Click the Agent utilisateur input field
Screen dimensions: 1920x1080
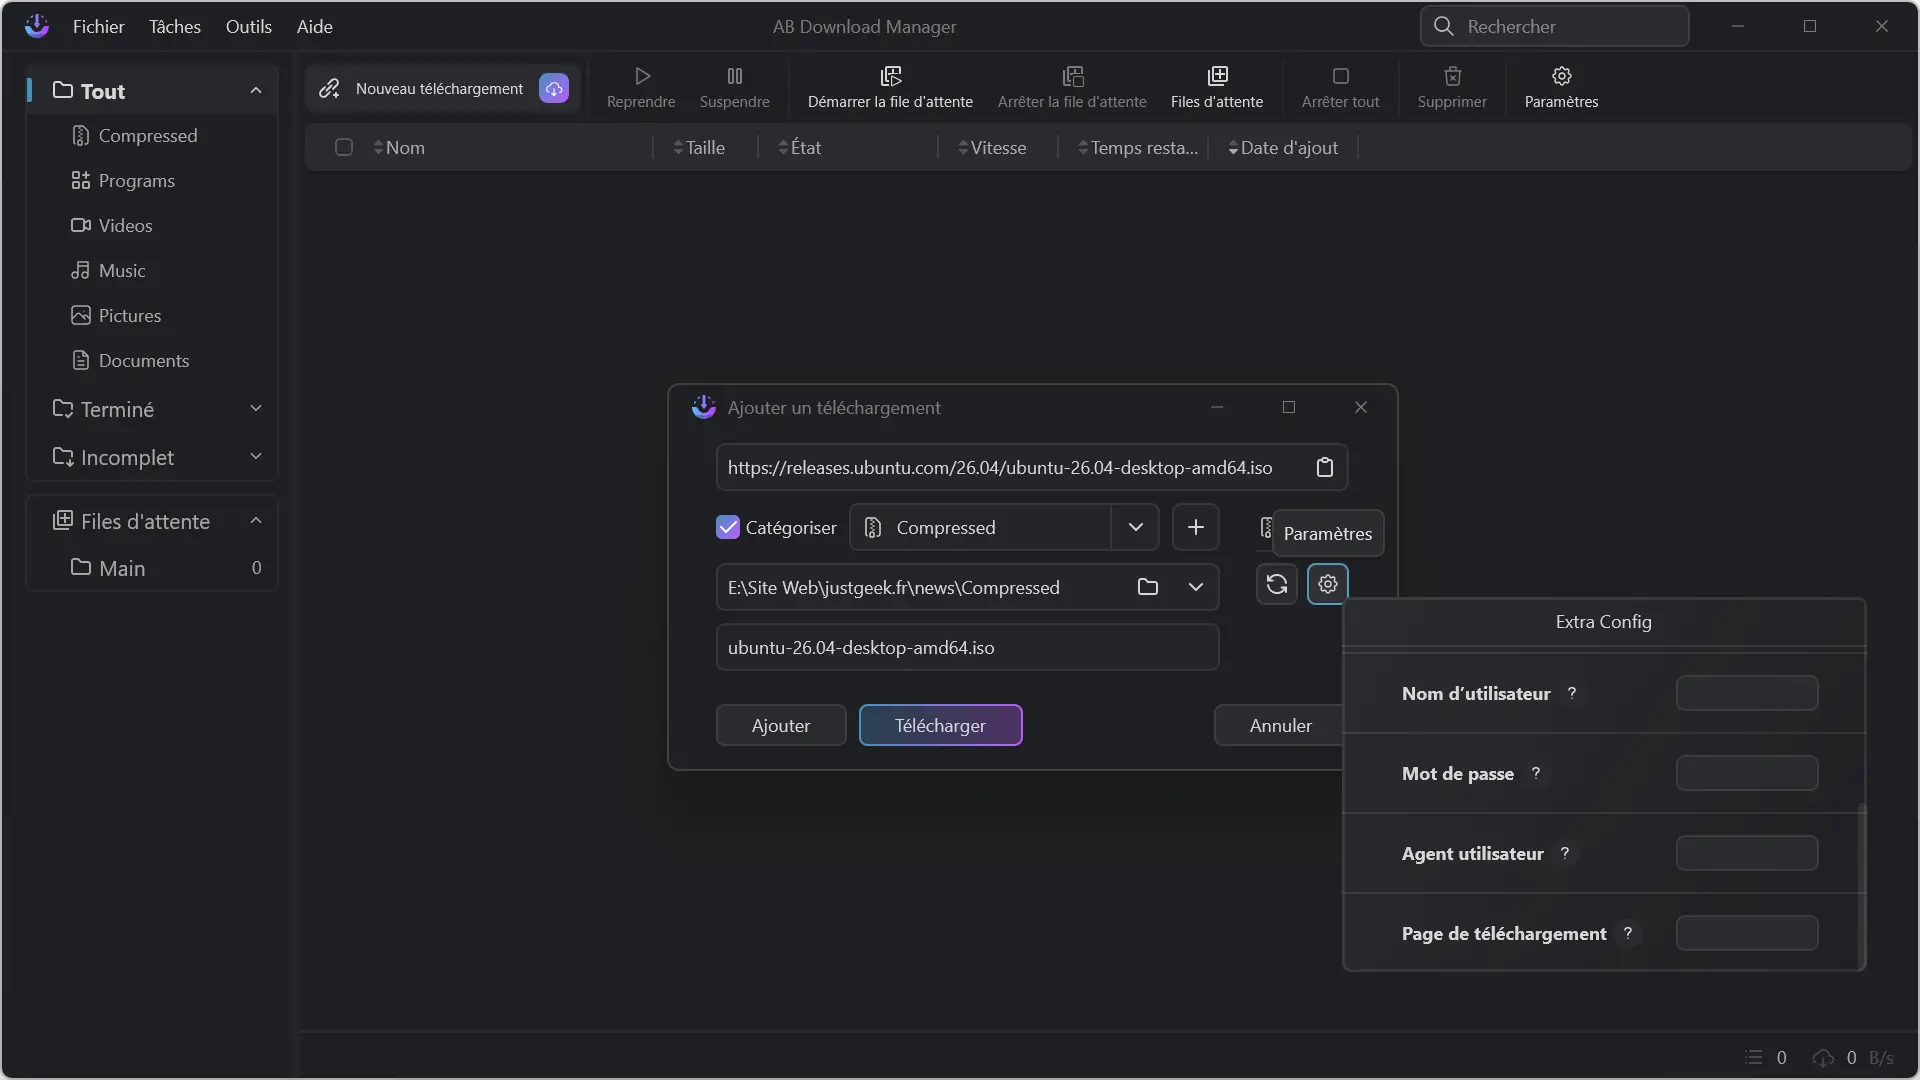[x=1747, y=853]
